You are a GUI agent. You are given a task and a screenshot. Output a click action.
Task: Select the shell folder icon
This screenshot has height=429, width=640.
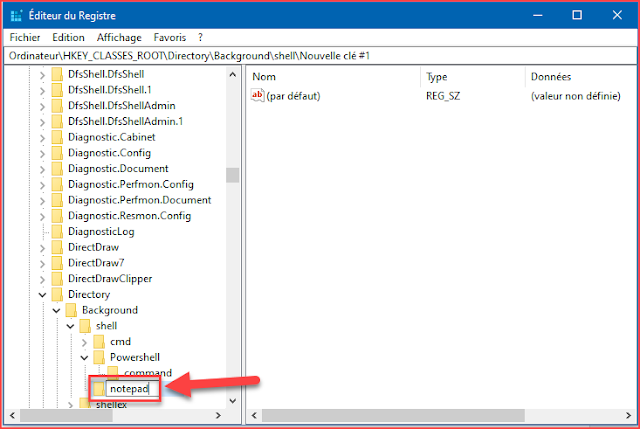click(85, 326)
